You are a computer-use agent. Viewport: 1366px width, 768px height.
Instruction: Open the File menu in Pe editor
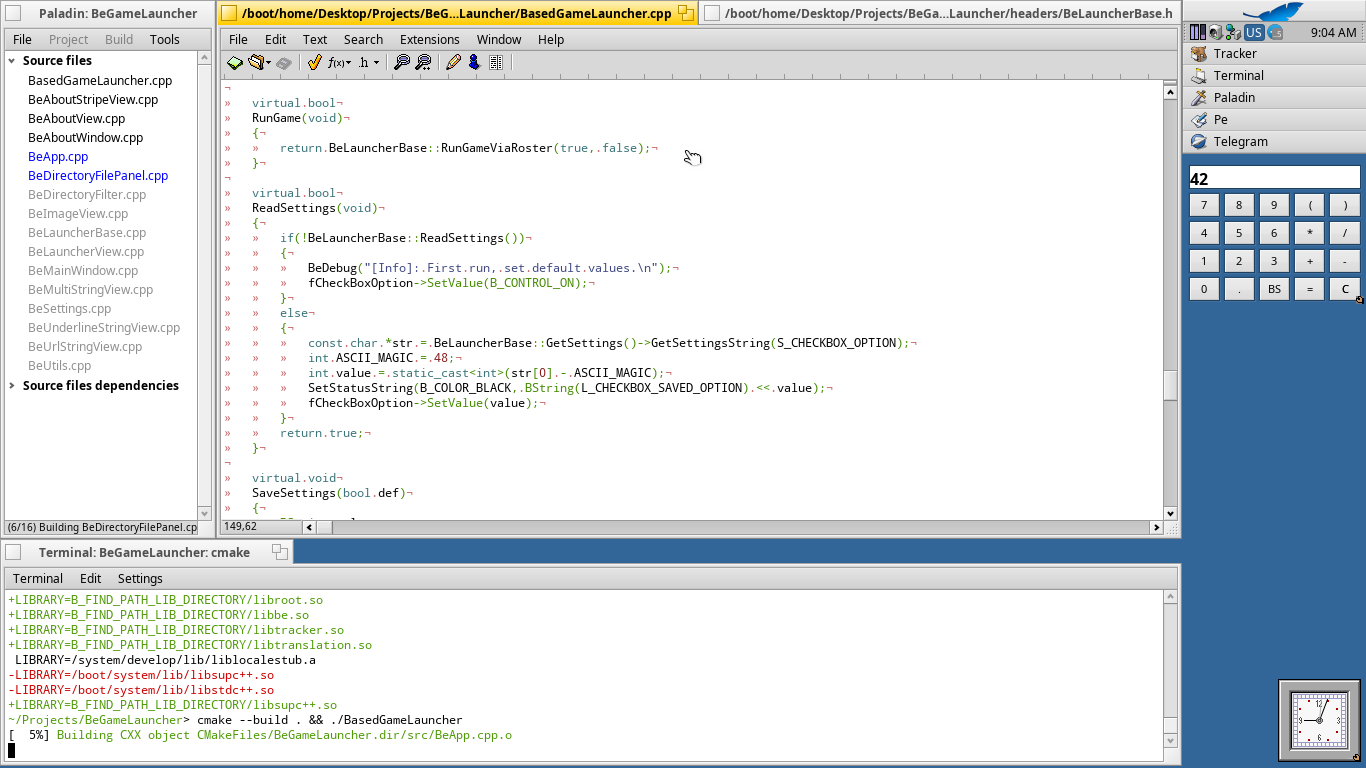238,40
